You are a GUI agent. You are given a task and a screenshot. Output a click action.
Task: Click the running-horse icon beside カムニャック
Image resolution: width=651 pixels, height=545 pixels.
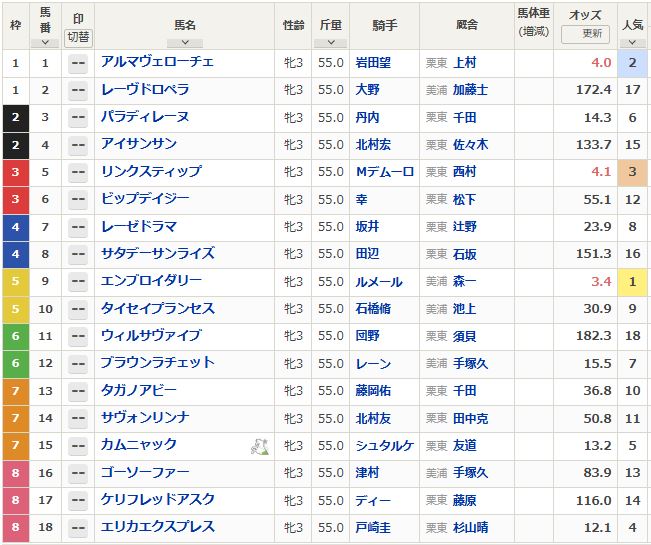click(x=259, y=446)
